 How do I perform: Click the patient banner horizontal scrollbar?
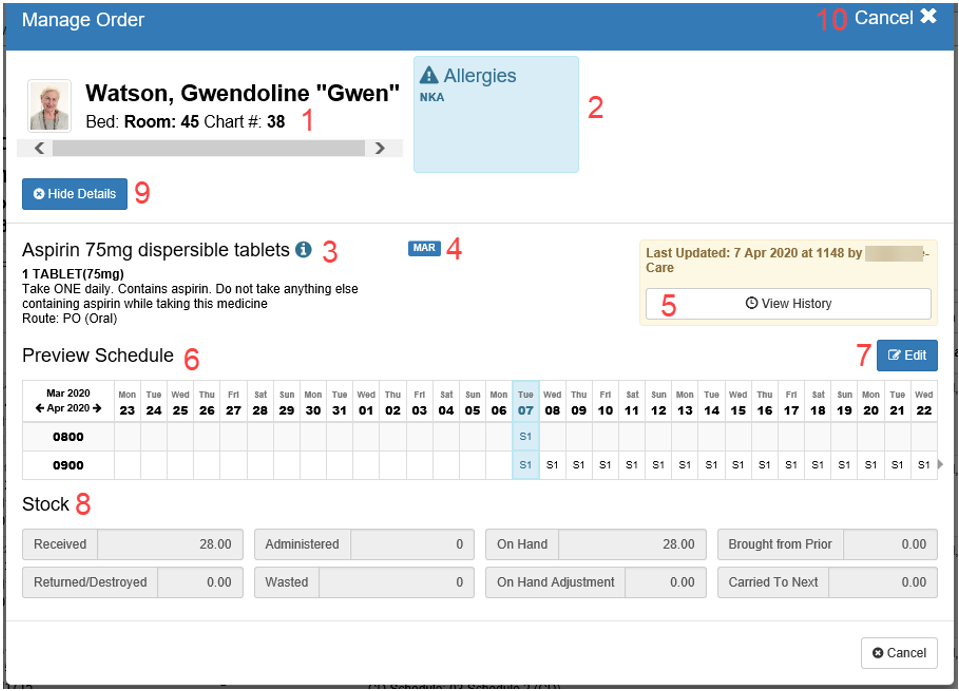tap(208, 148)
